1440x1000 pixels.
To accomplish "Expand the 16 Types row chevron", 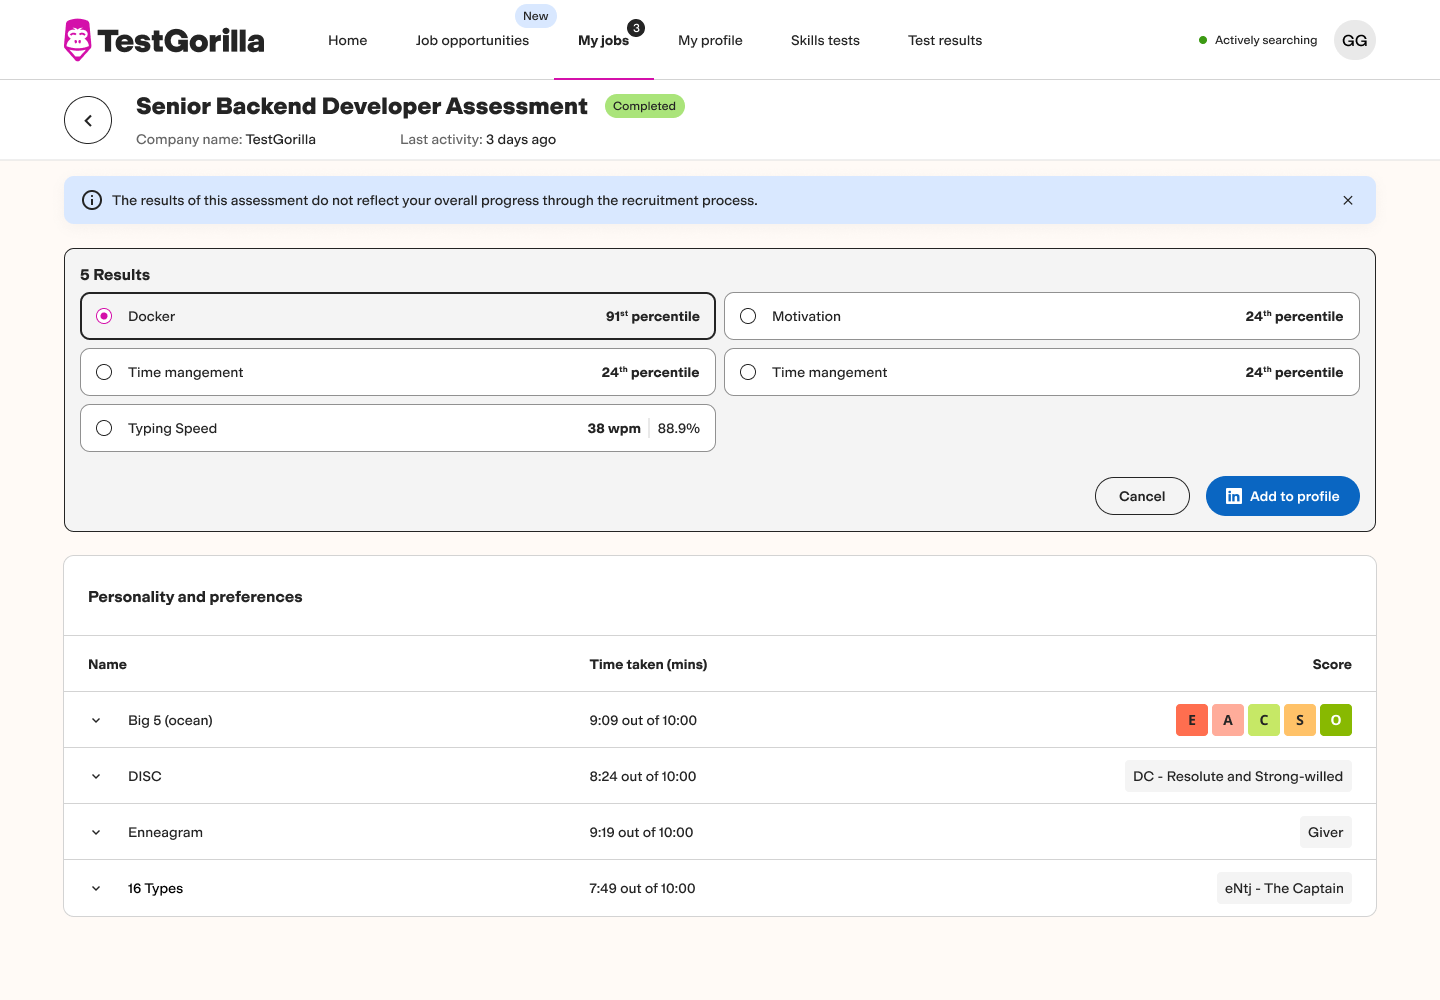I will click(96, 888).
